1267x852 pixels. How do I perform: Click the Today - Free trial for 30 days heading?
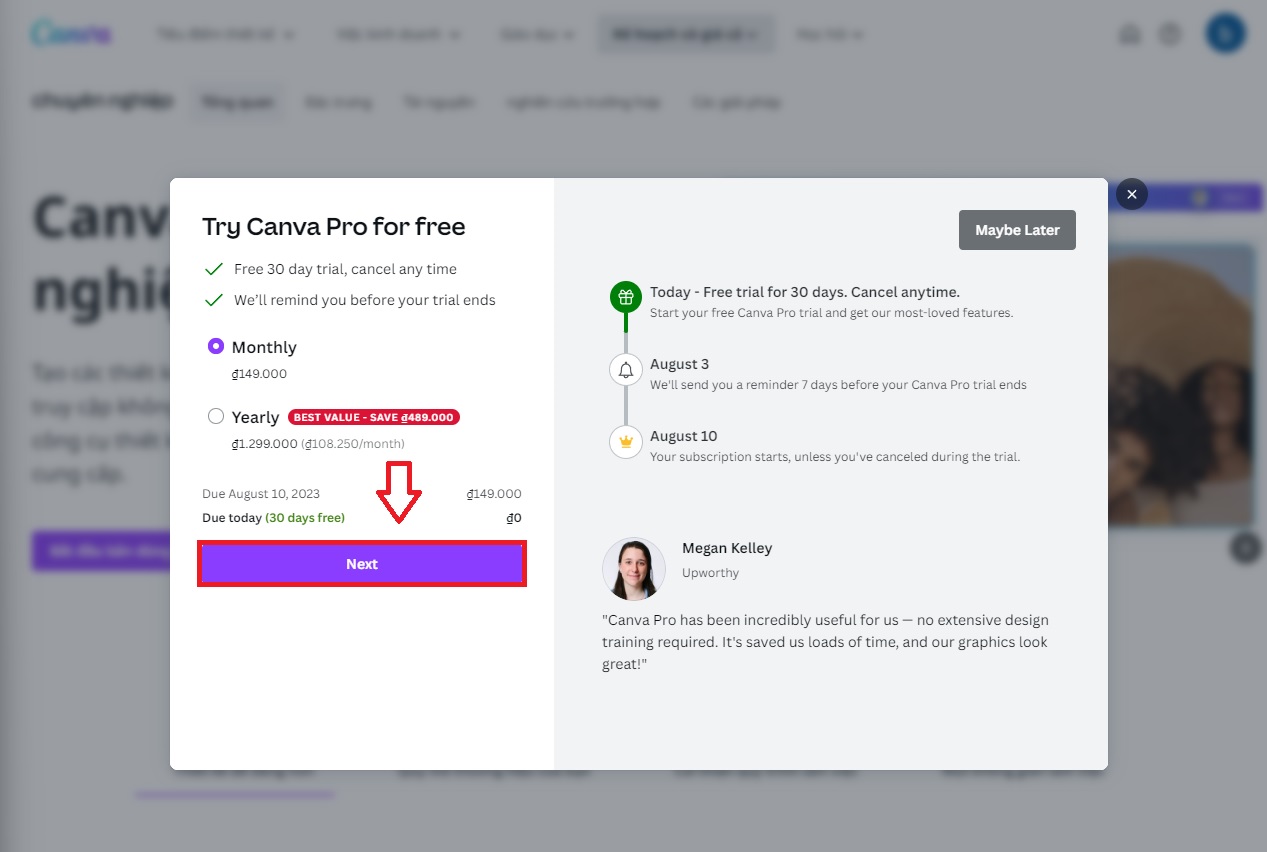tap(805, 292)
